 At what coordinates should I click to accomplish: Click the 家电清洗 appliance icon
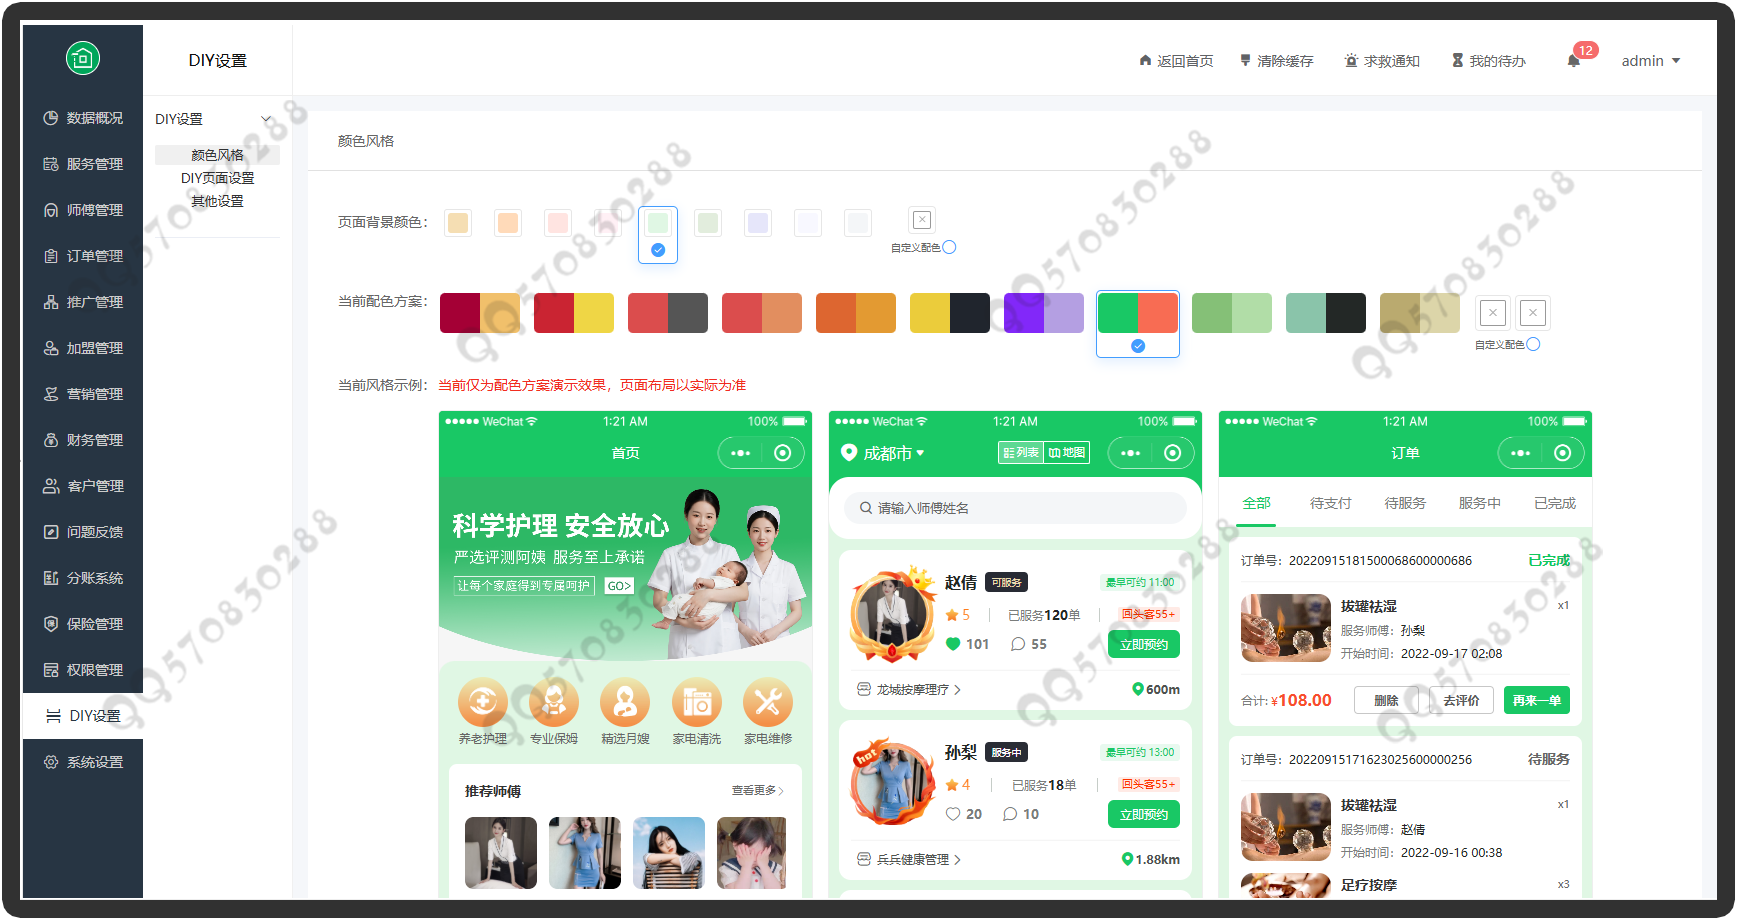point(697,703)
